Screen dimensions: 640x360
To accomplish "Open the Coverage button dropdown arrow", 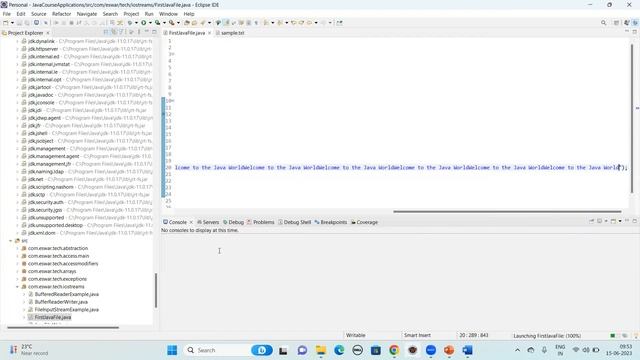I will (x=164, y=23).
